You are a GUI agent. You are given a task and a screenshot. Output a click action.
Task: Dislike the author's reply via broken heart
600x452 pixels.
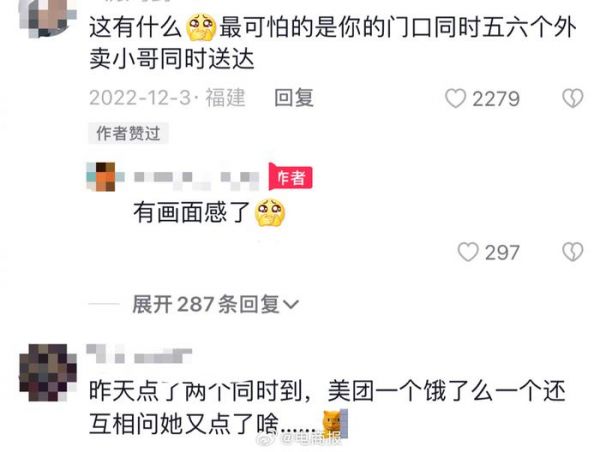point(572,252)
